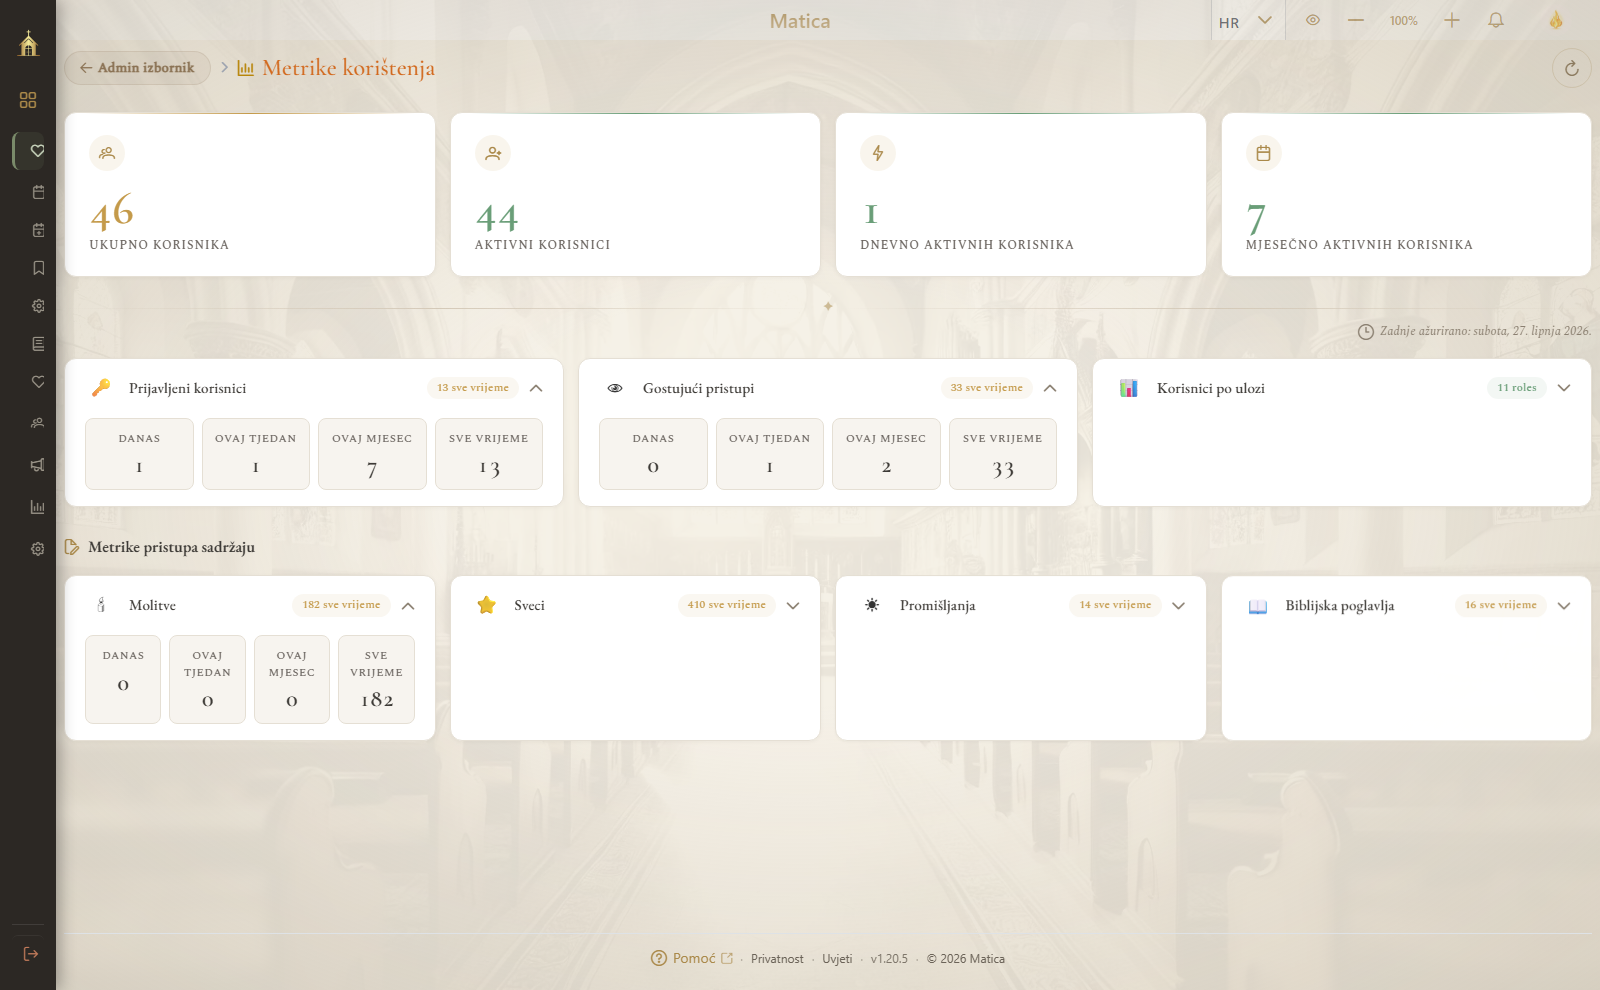Click the flame icon in top bar
1600x990 pixels.
1556,20
